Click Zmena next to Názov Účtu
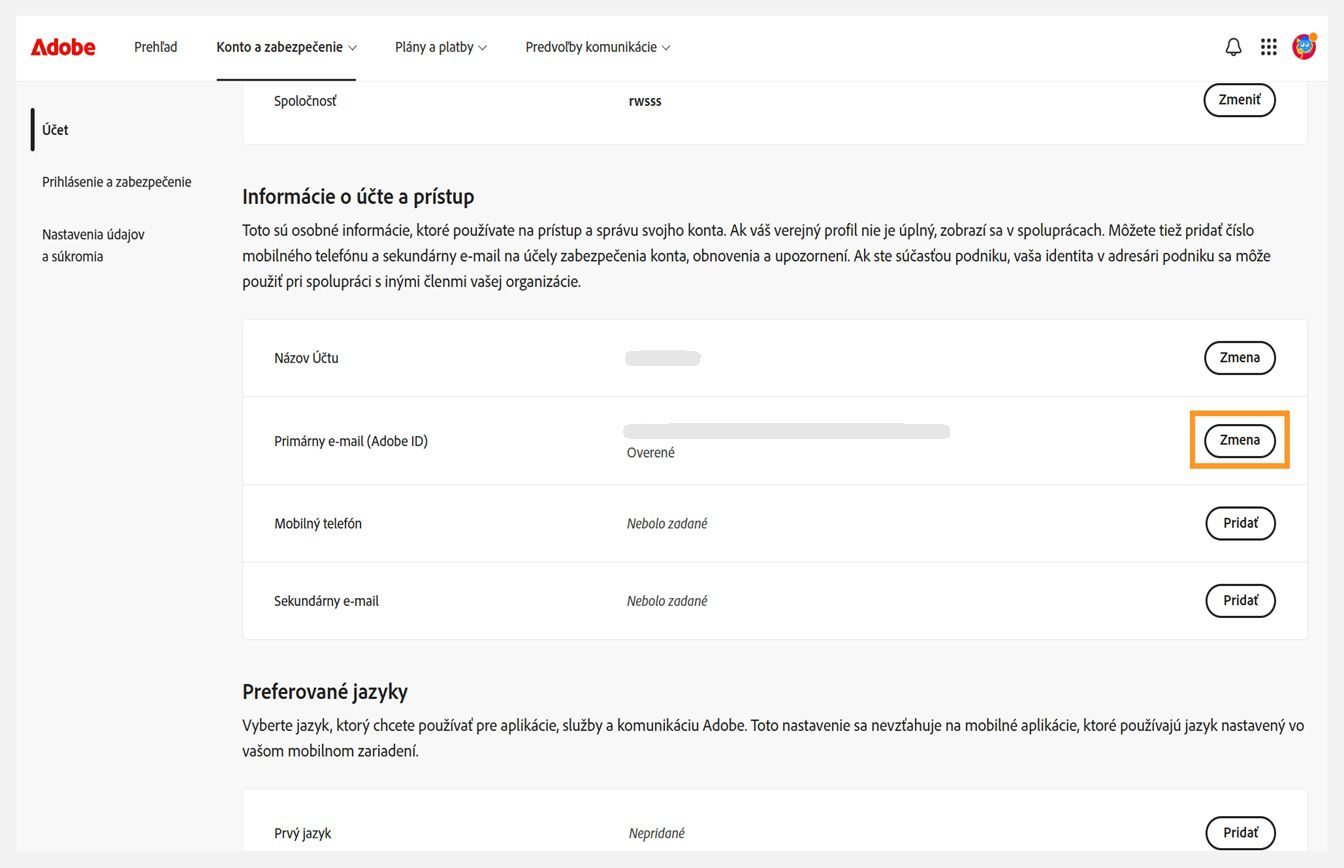Screen dimensions: 1344x868 (x=1239, y=357)
